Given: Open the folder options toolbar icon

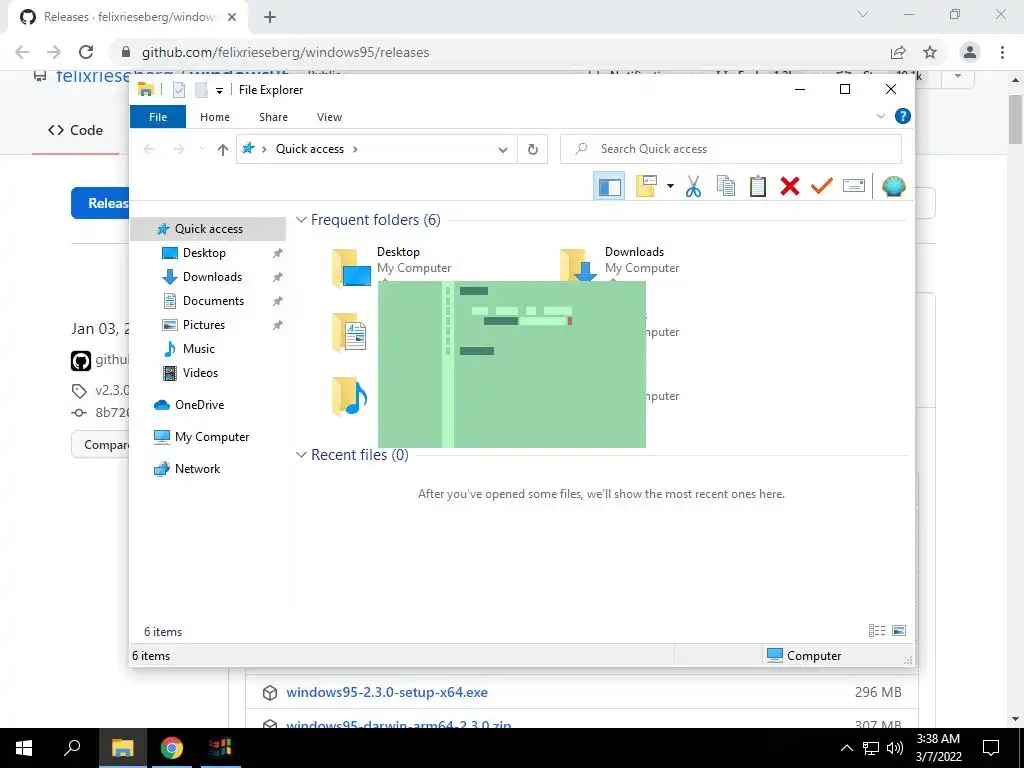Looking at the screenshot, I should point(646,186).
